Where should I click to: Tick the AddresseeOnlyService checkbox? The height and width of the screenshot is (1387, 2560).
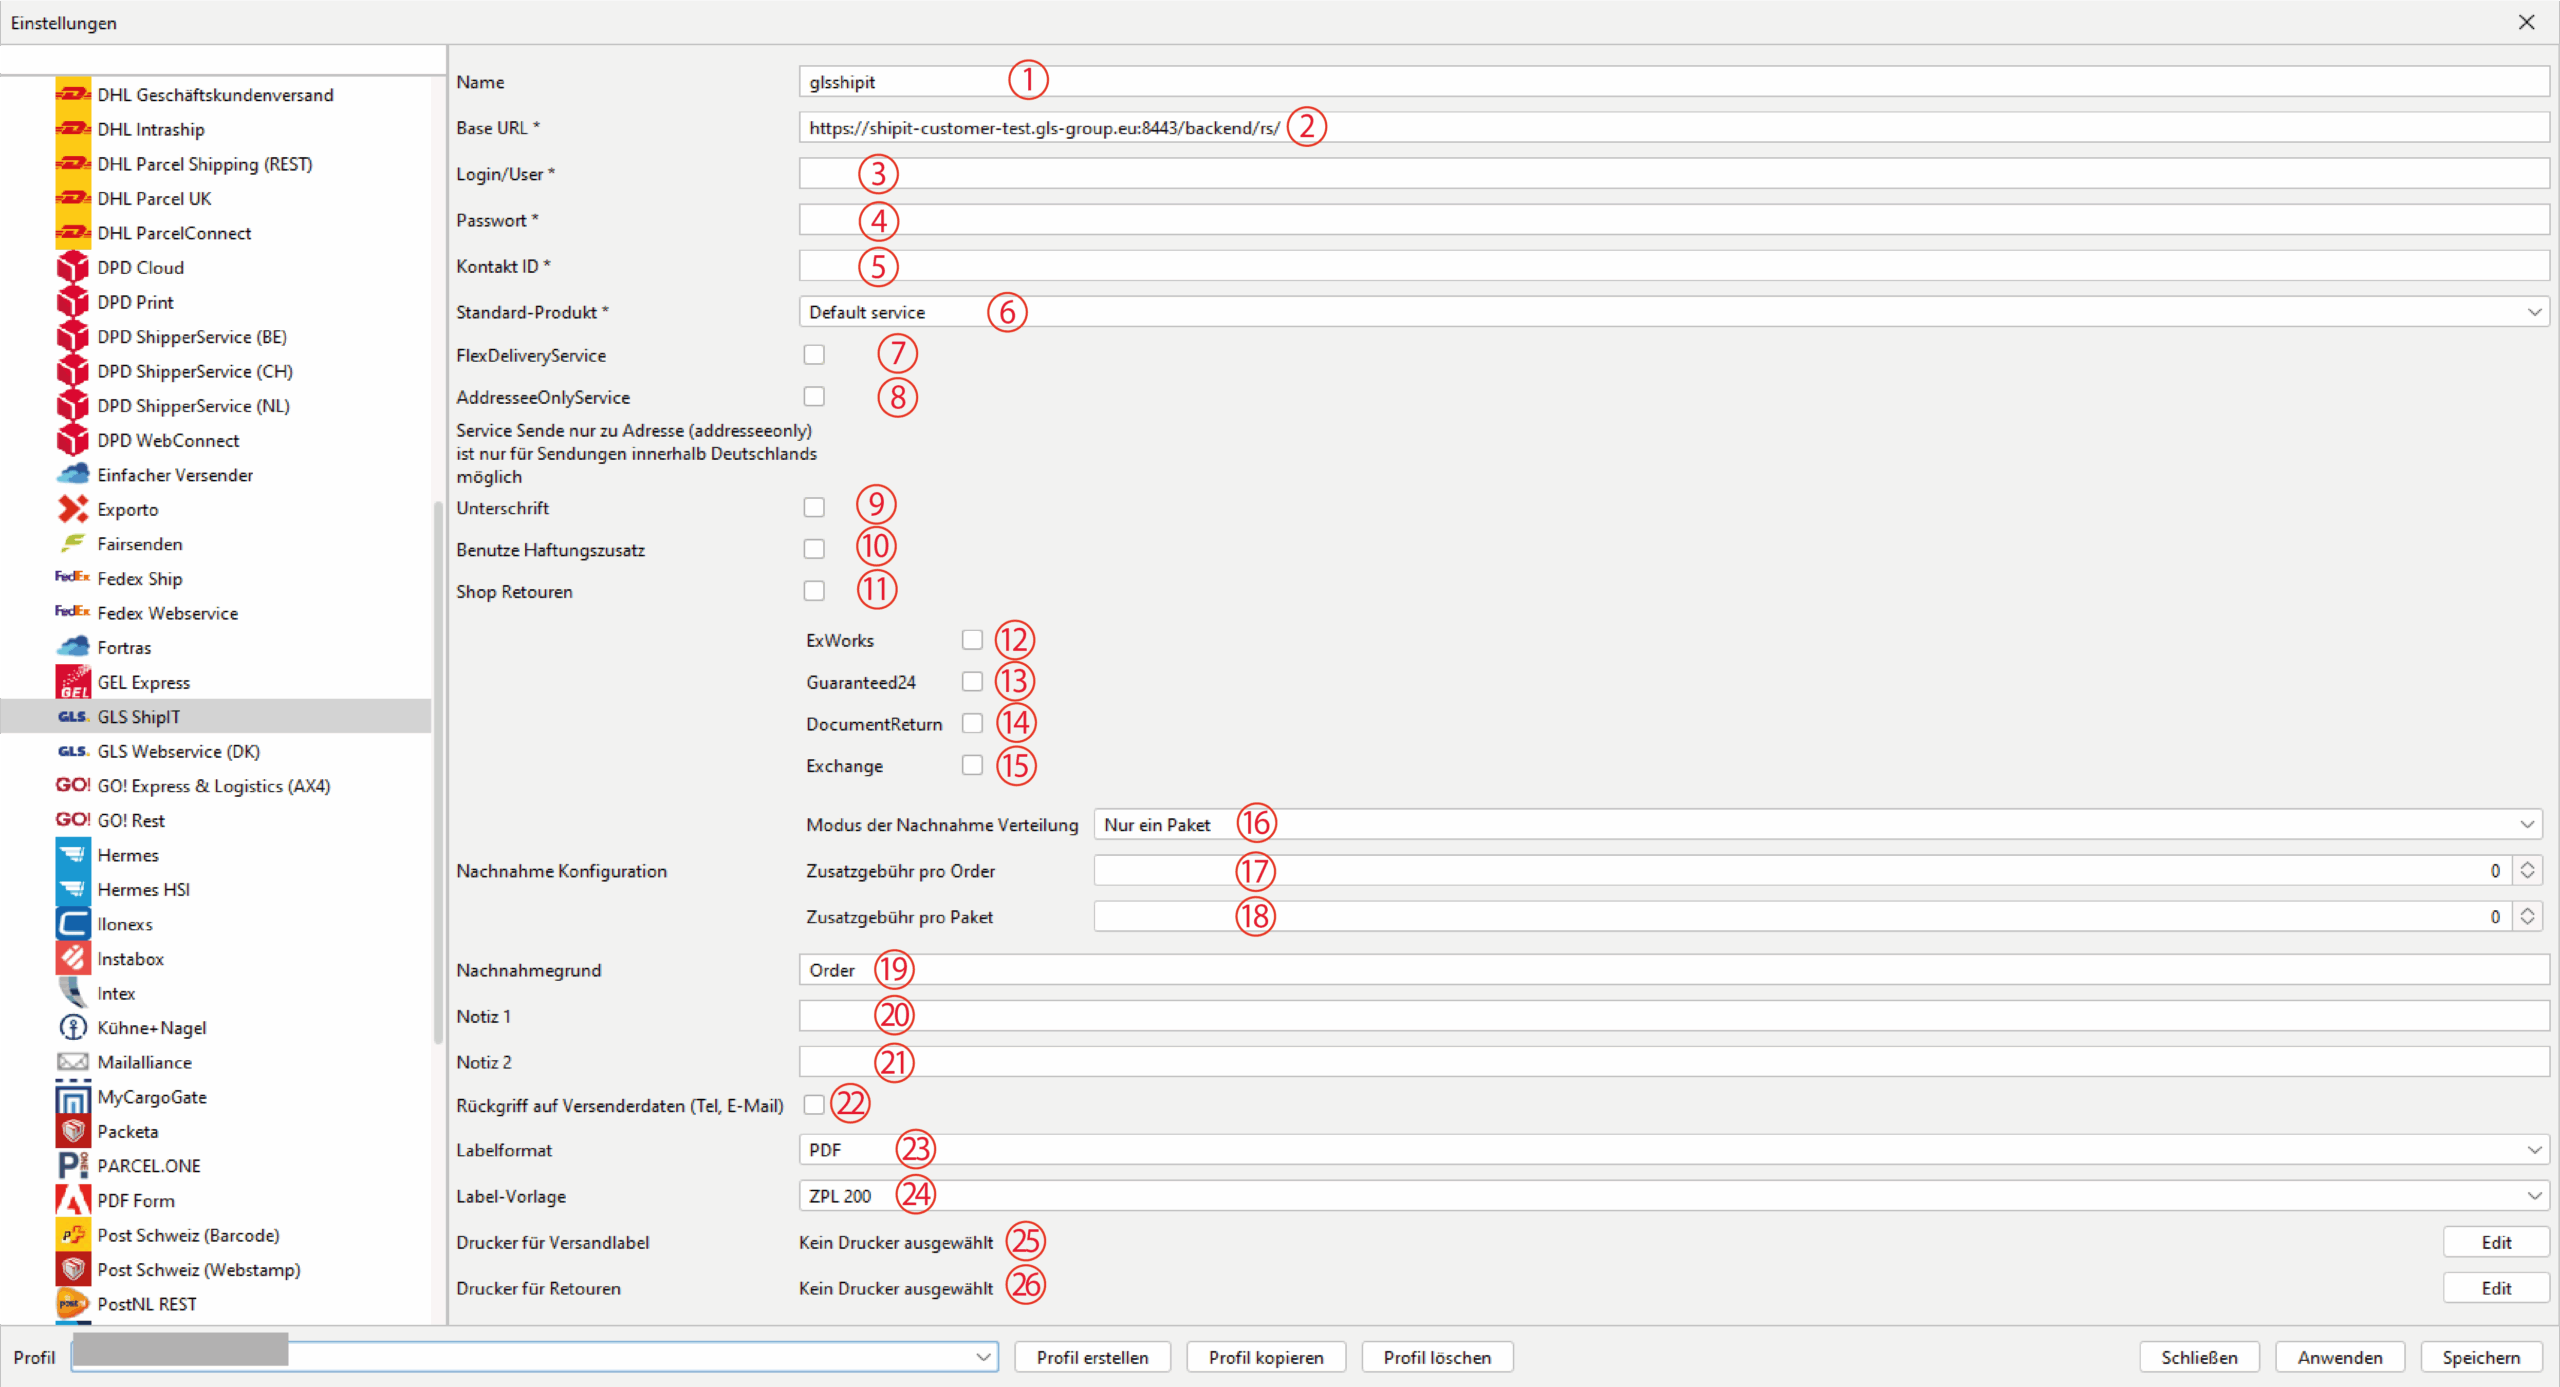814,397
